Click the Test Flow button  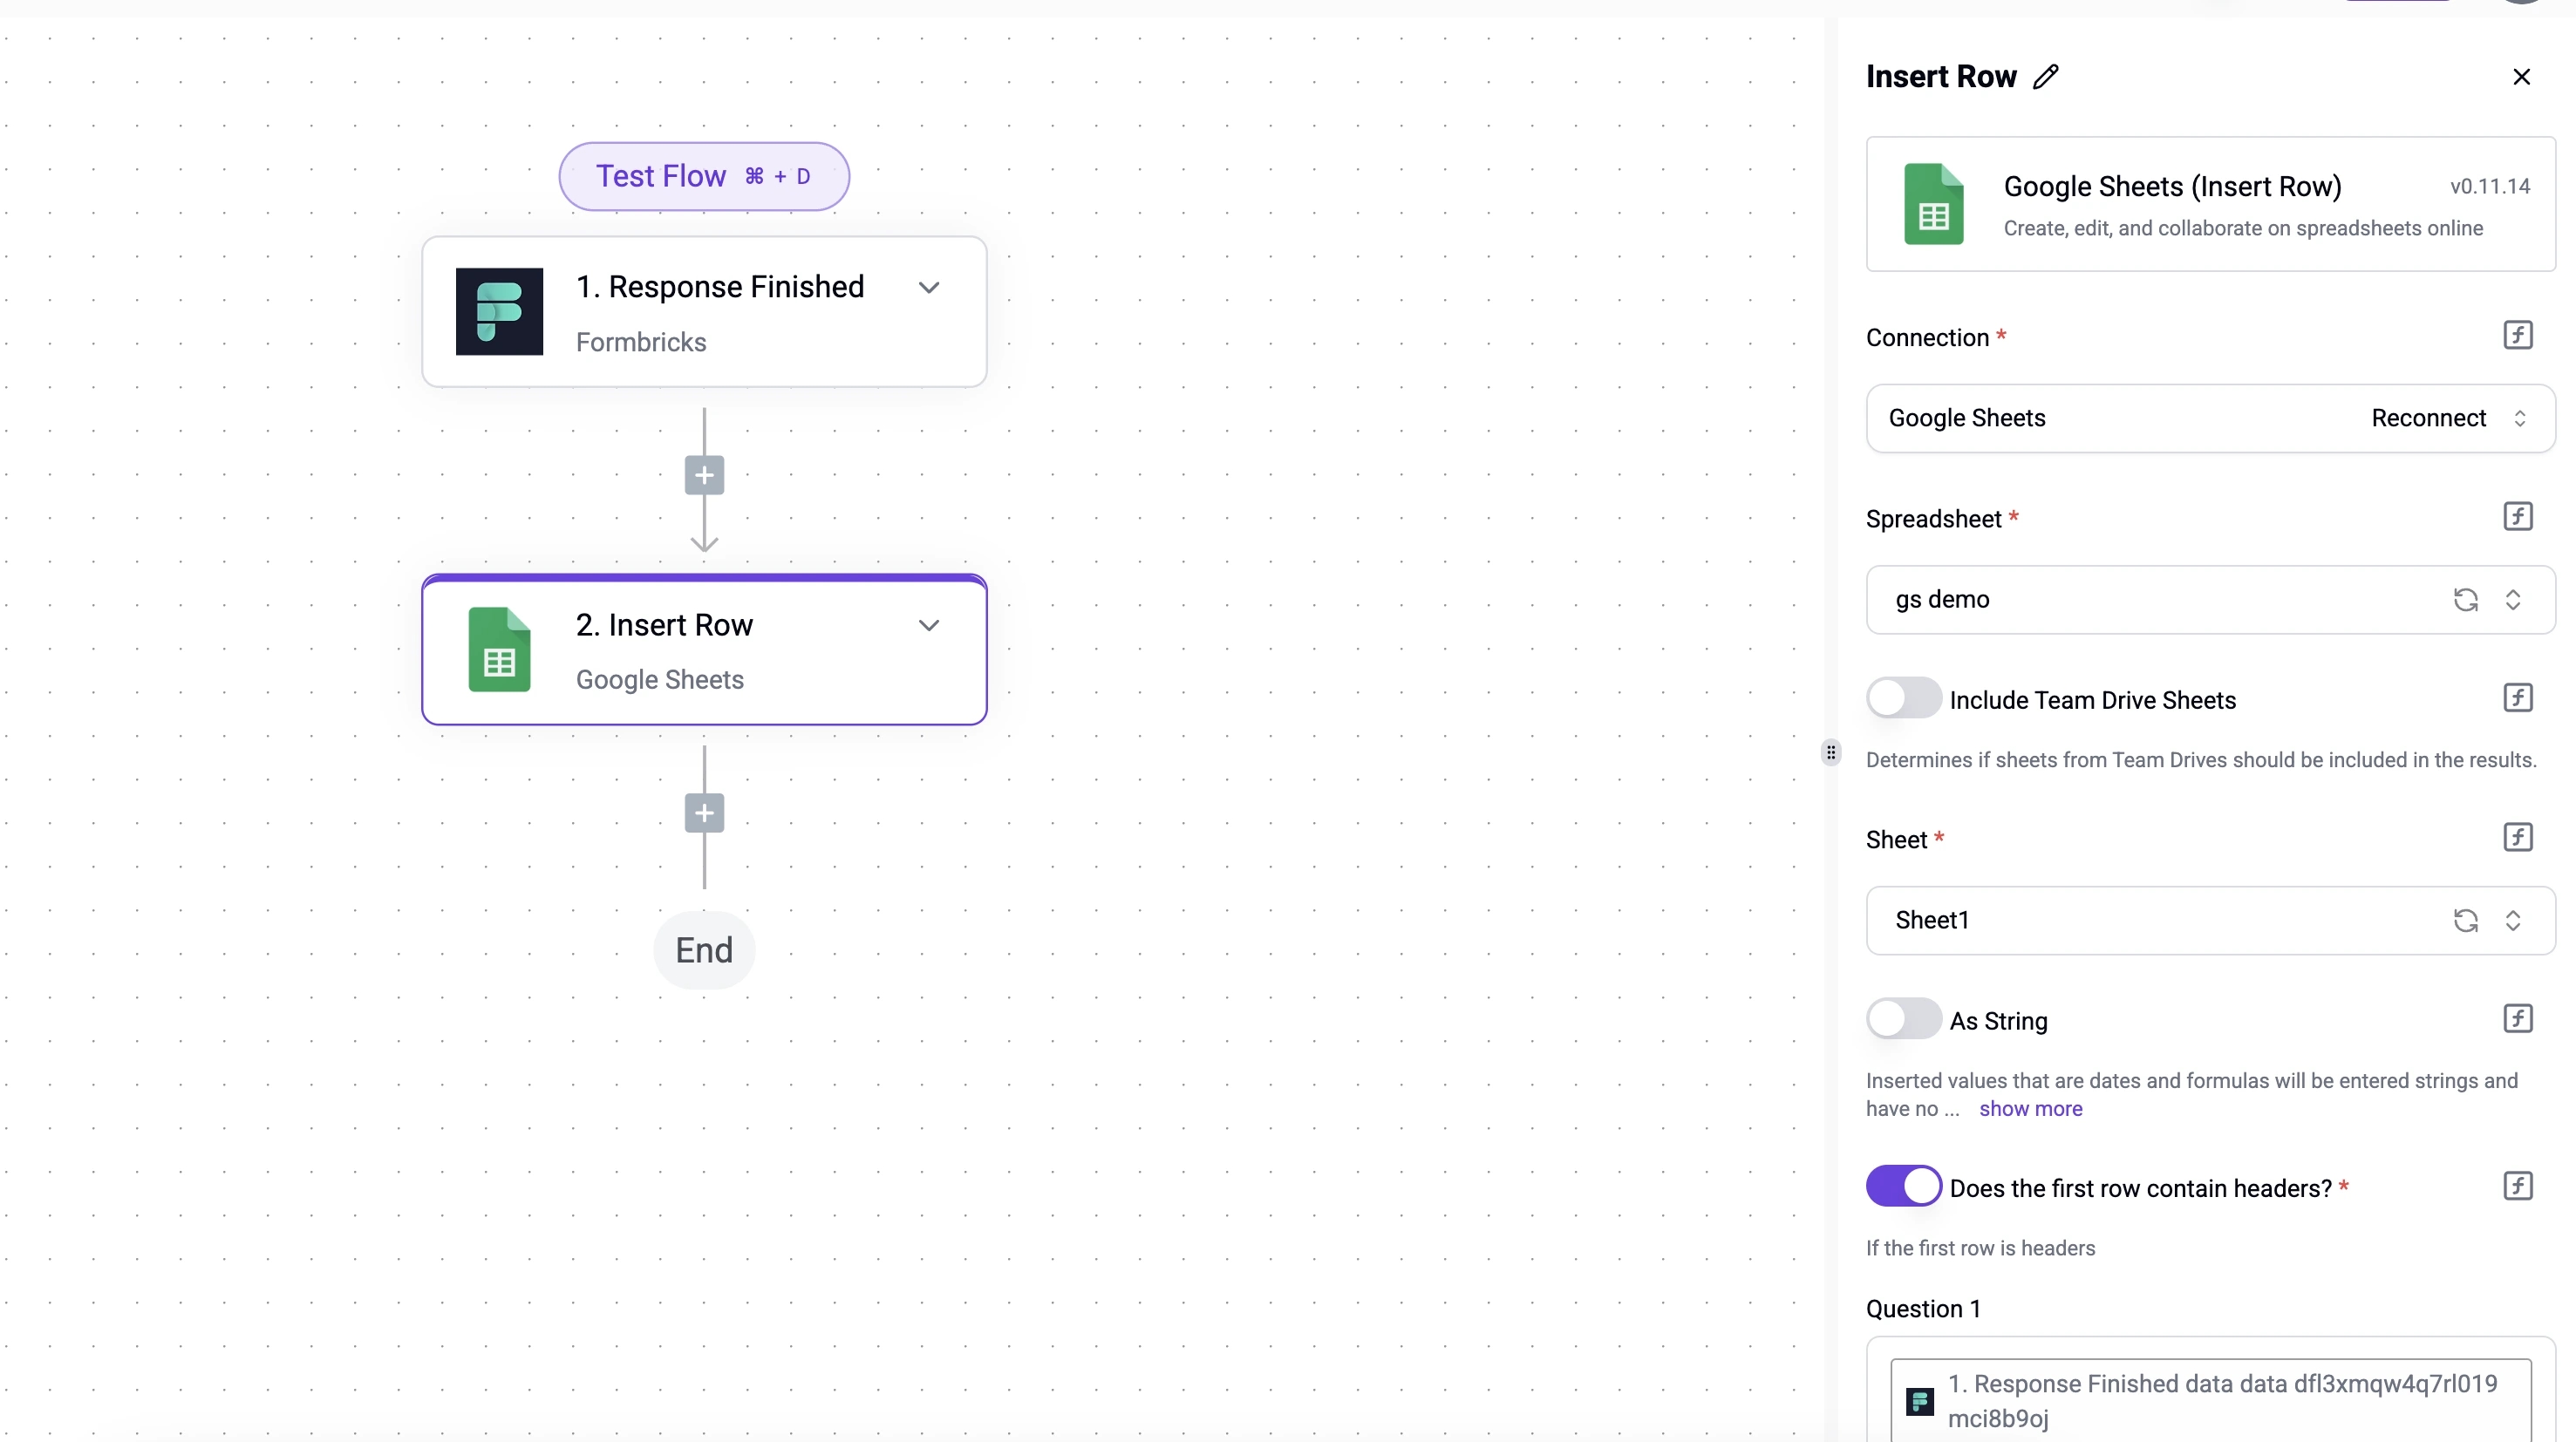(704, 176)
